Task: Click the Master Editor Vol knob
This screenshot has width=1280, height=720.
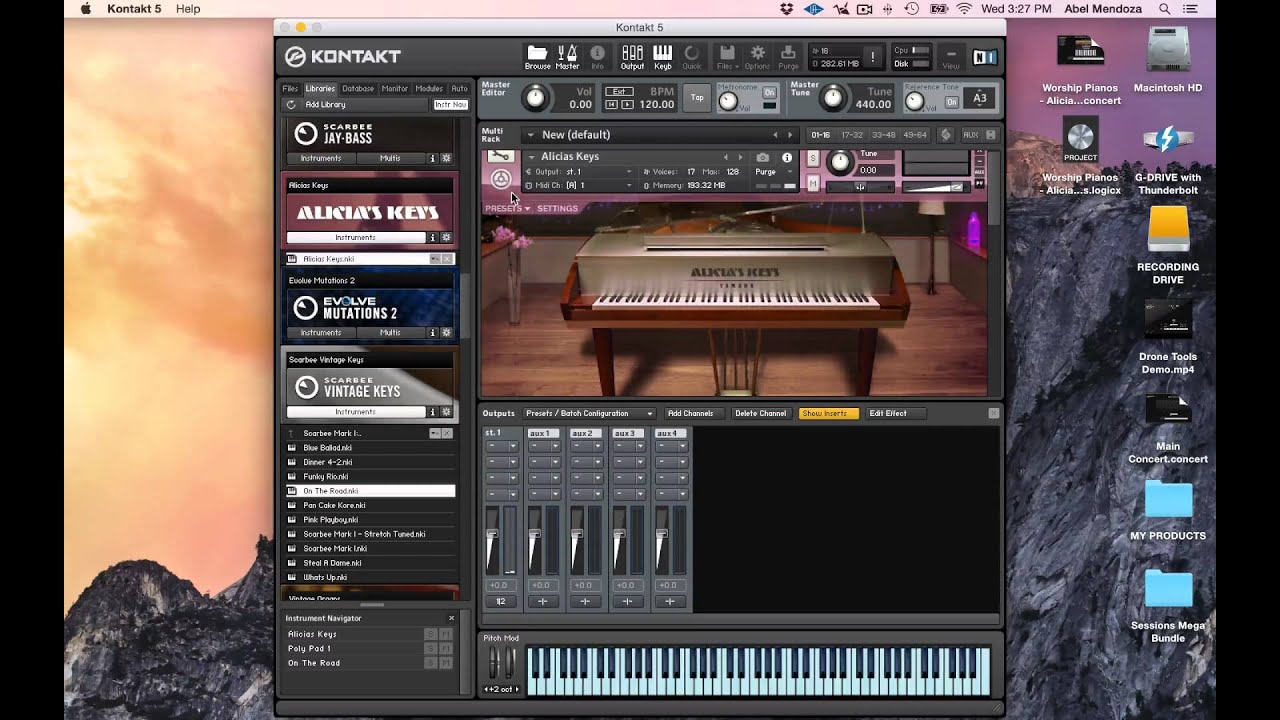Action: pos(535,97)
